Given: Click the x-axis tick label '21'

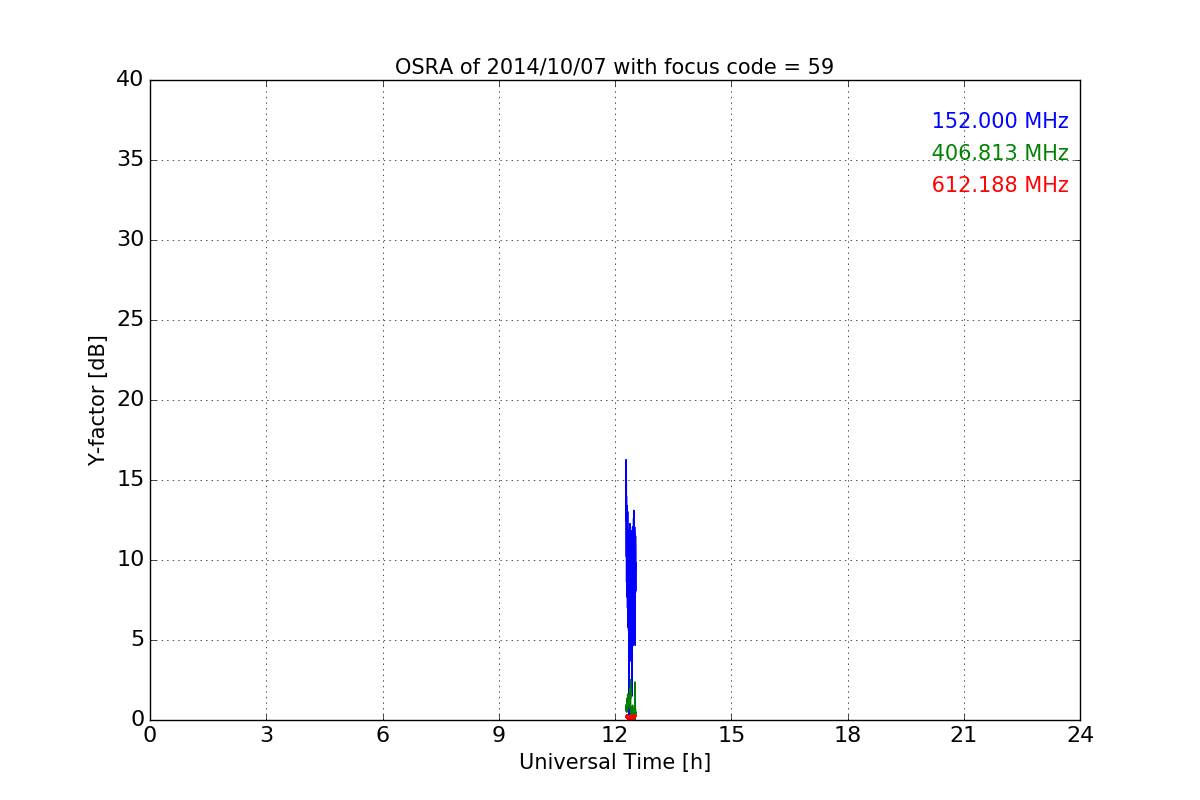Looking at the screenshot, I should (964, 735).
